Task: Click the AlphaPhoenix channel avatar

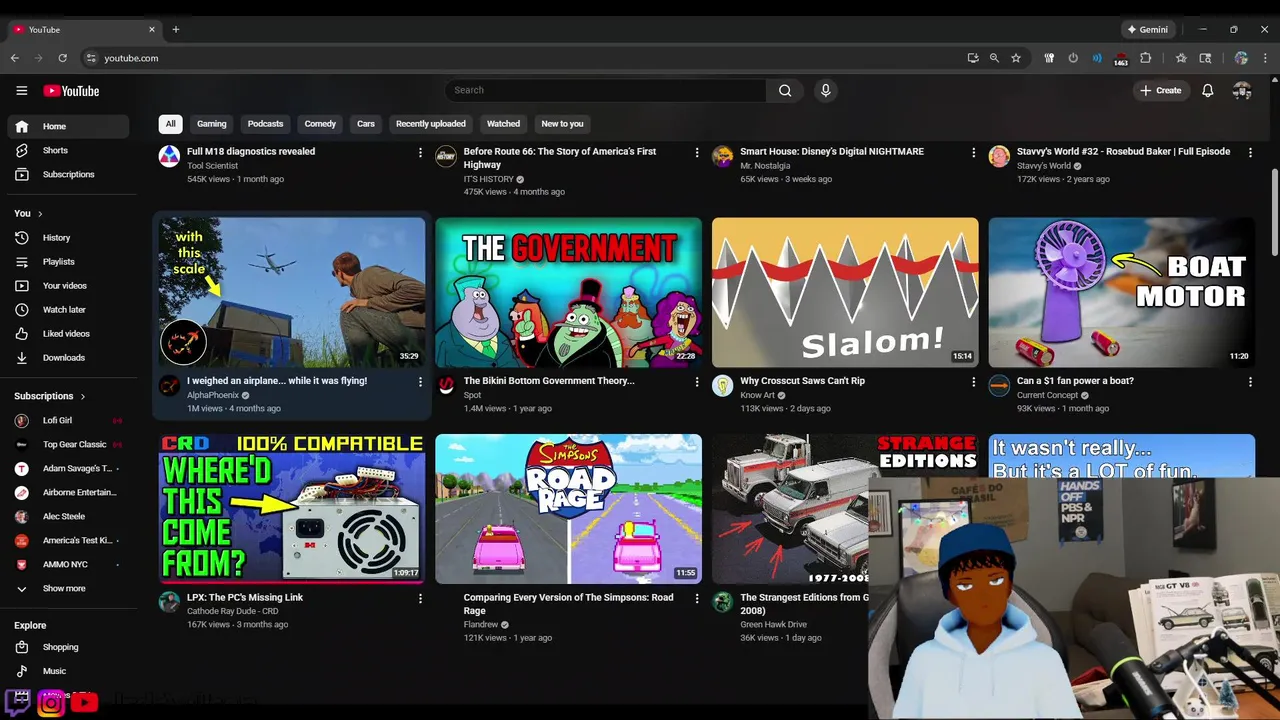Action: (170, 387)
